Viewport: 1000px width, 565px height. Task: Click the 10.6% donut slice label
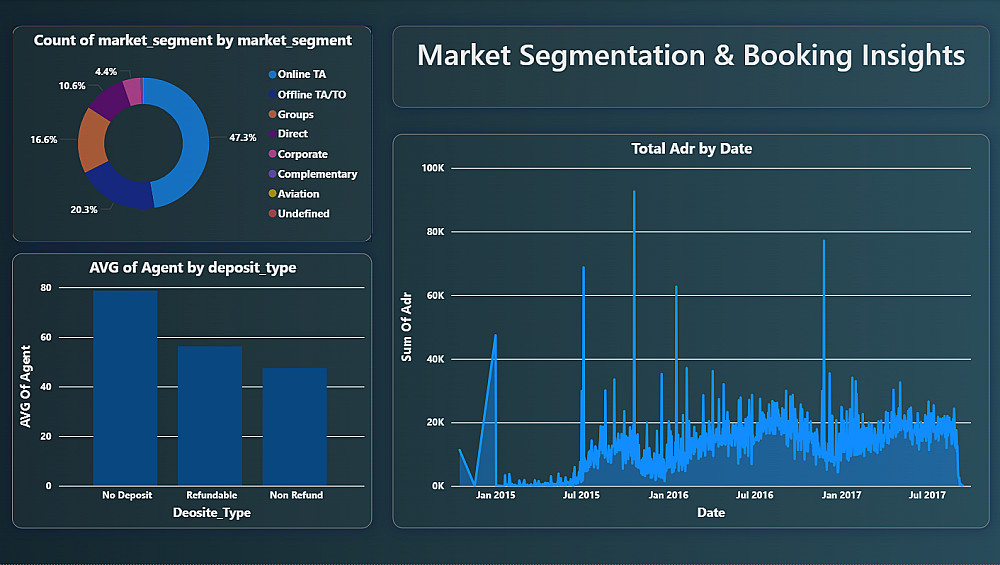tap(71, 86)
